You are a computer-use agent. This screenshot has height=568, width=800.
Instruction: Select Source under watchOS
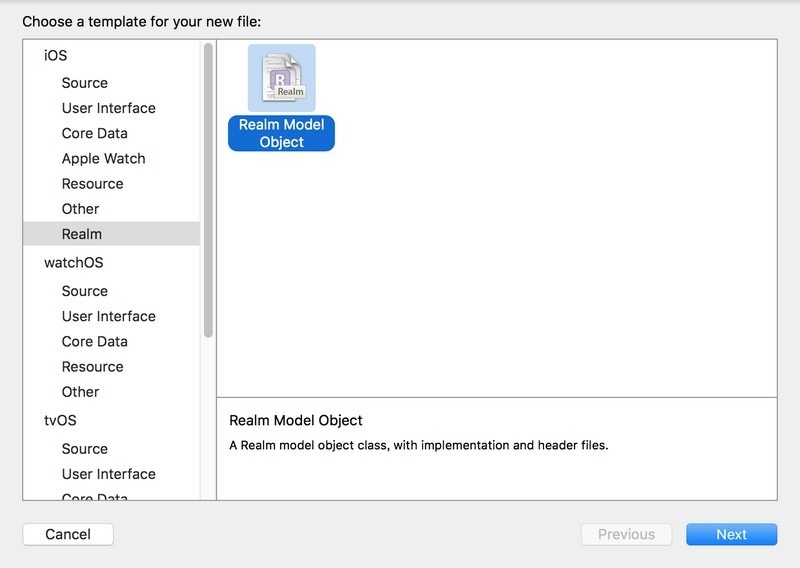point(85,291)
